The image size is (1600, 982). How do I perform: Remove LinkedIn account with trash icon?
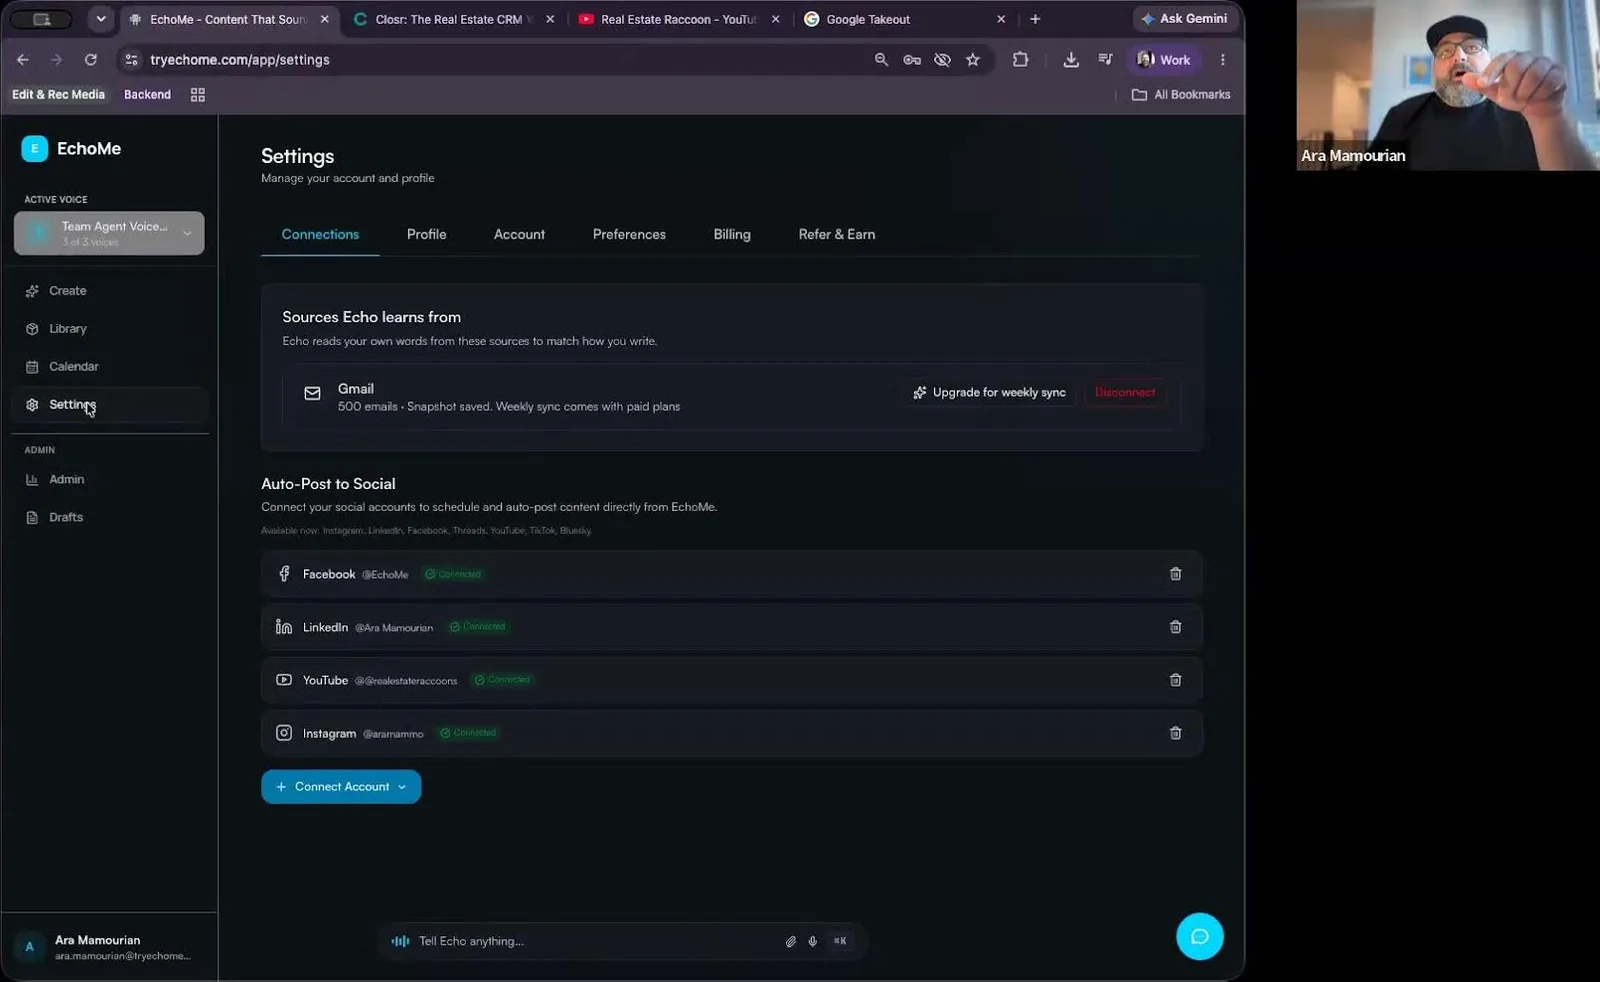point(1175,627)
